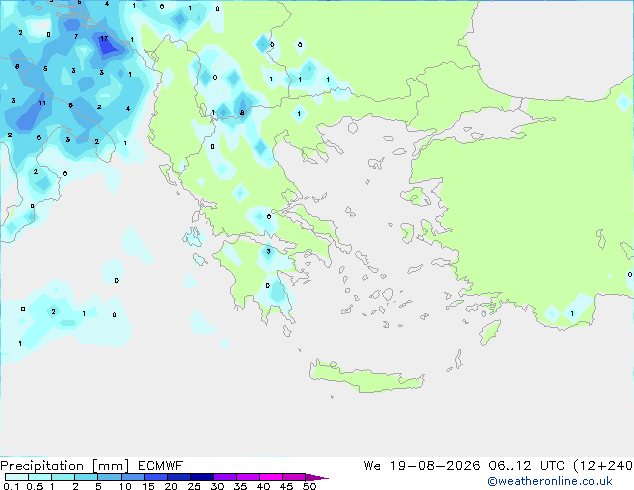
Task: Click the purple swatch between 30 and 35
Action: [225, 477]
